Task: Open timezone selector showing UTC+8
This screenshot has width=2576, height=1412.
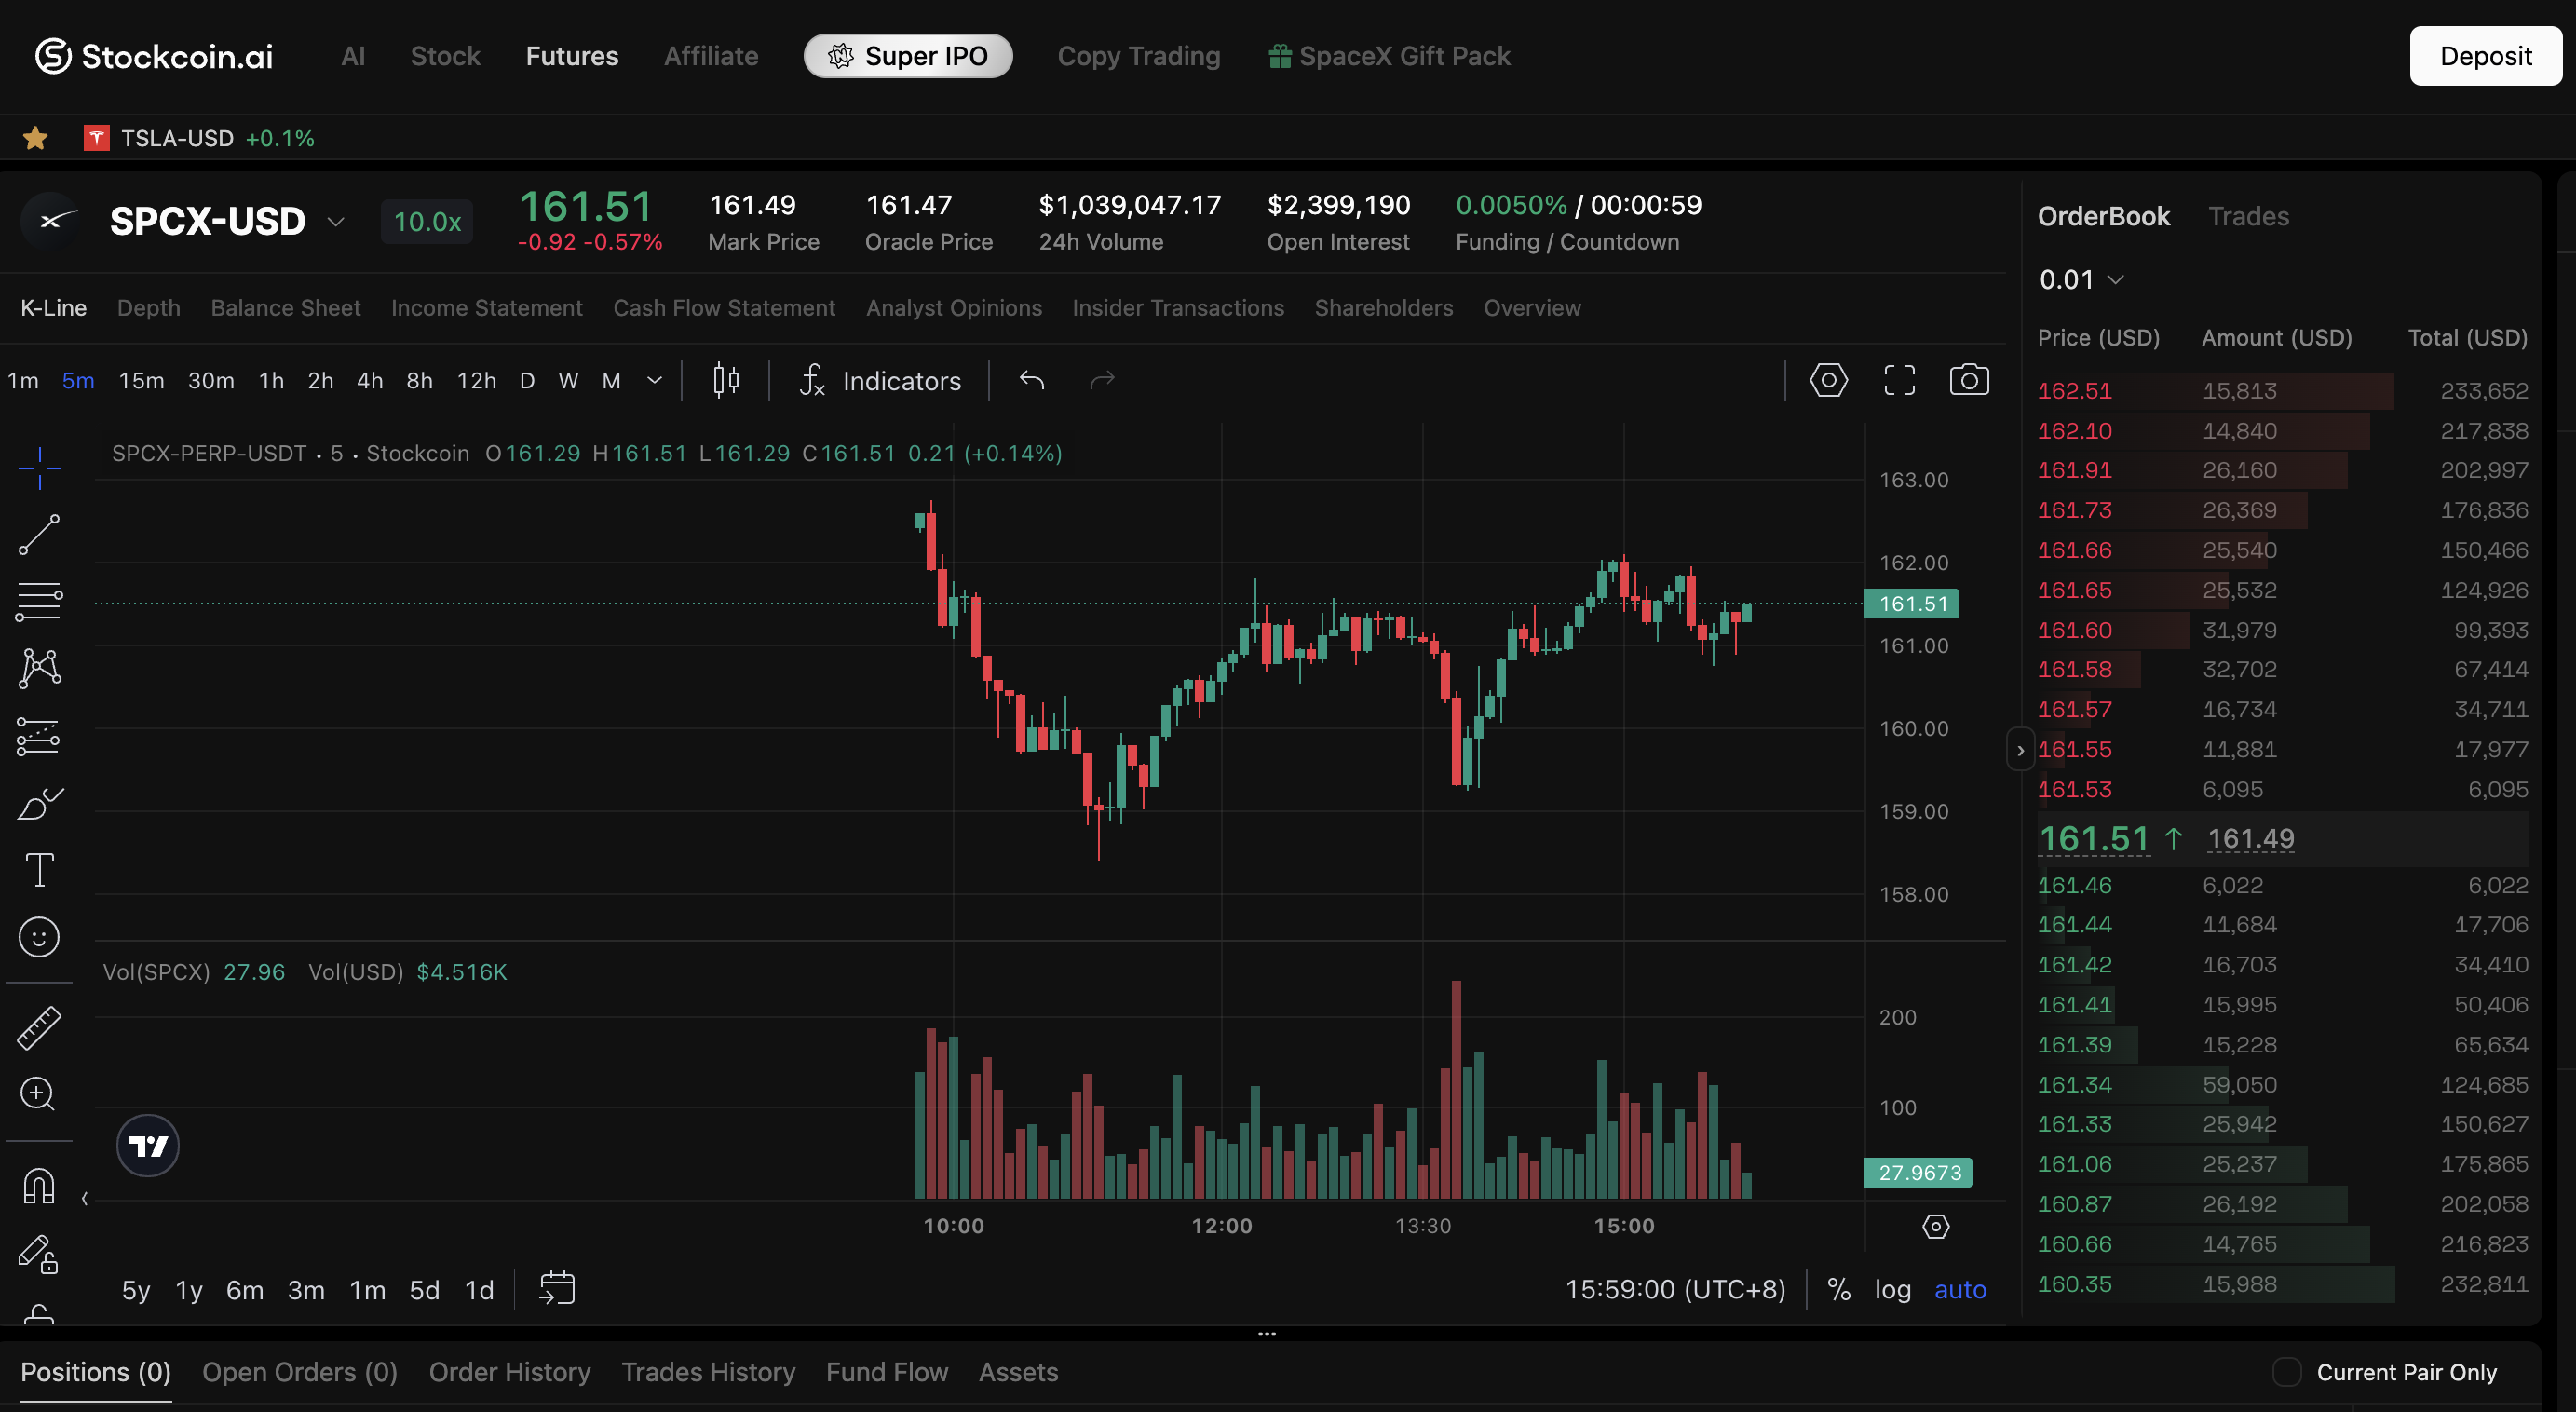Action: click(x=1675, y=1289)
